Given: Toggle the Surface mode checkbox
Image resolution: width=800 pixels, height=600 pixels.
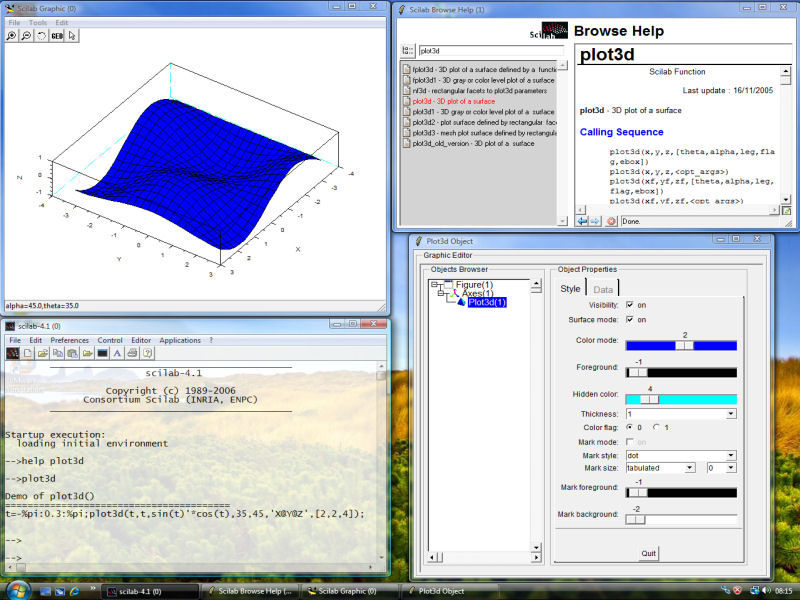Looking at the screenshot, I should pyautogui.click(x=629, y=320).
